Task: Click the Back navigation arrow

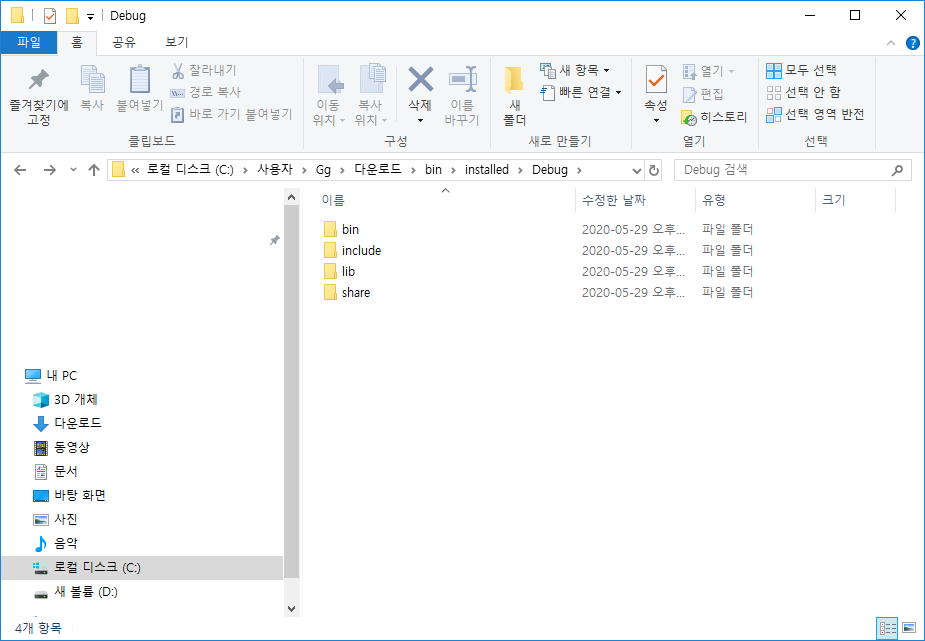Action: (x=20, y=170)
